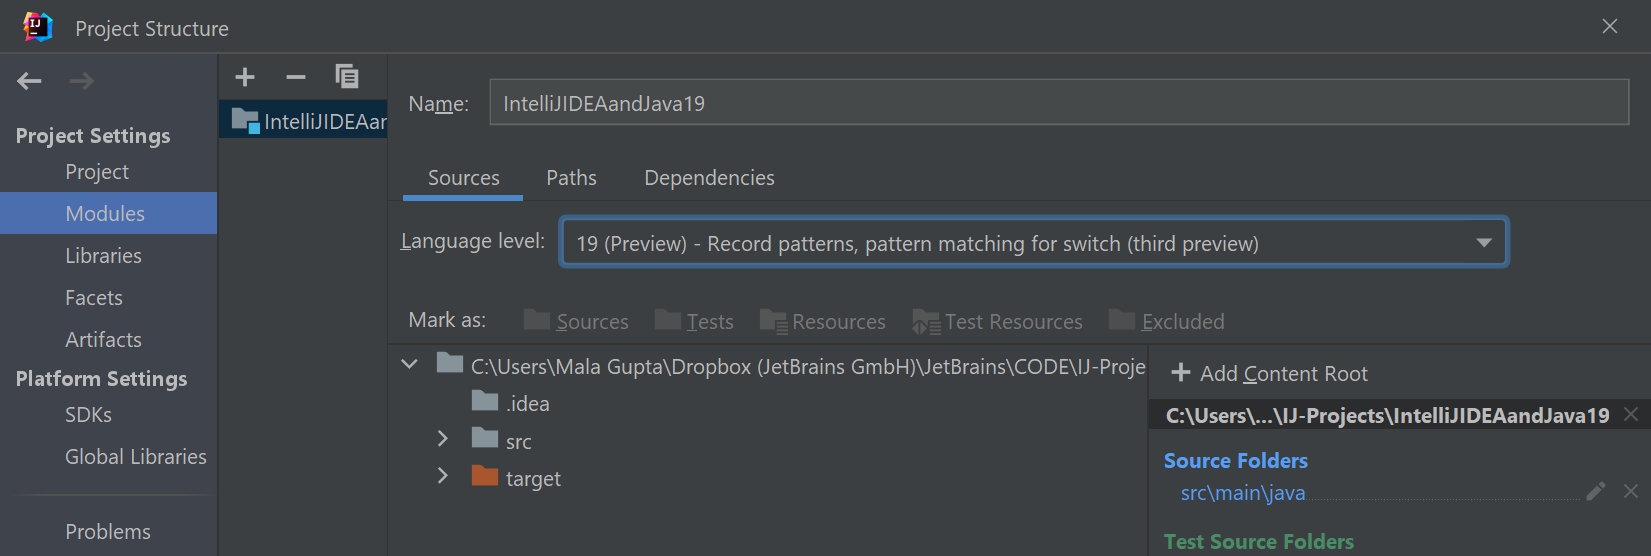Remove selected module with minus icon
The width and height of the screenshot is (1651, 556).
(296, 77)
